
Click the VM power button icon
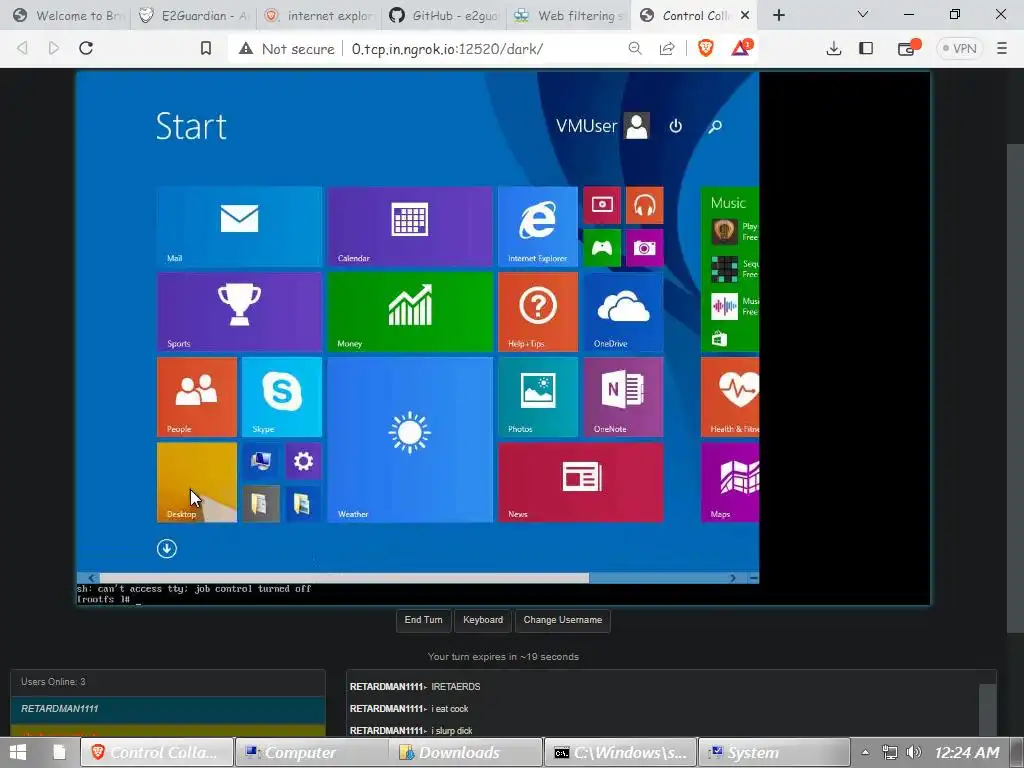pyautogui.click(x=675, y=126)
